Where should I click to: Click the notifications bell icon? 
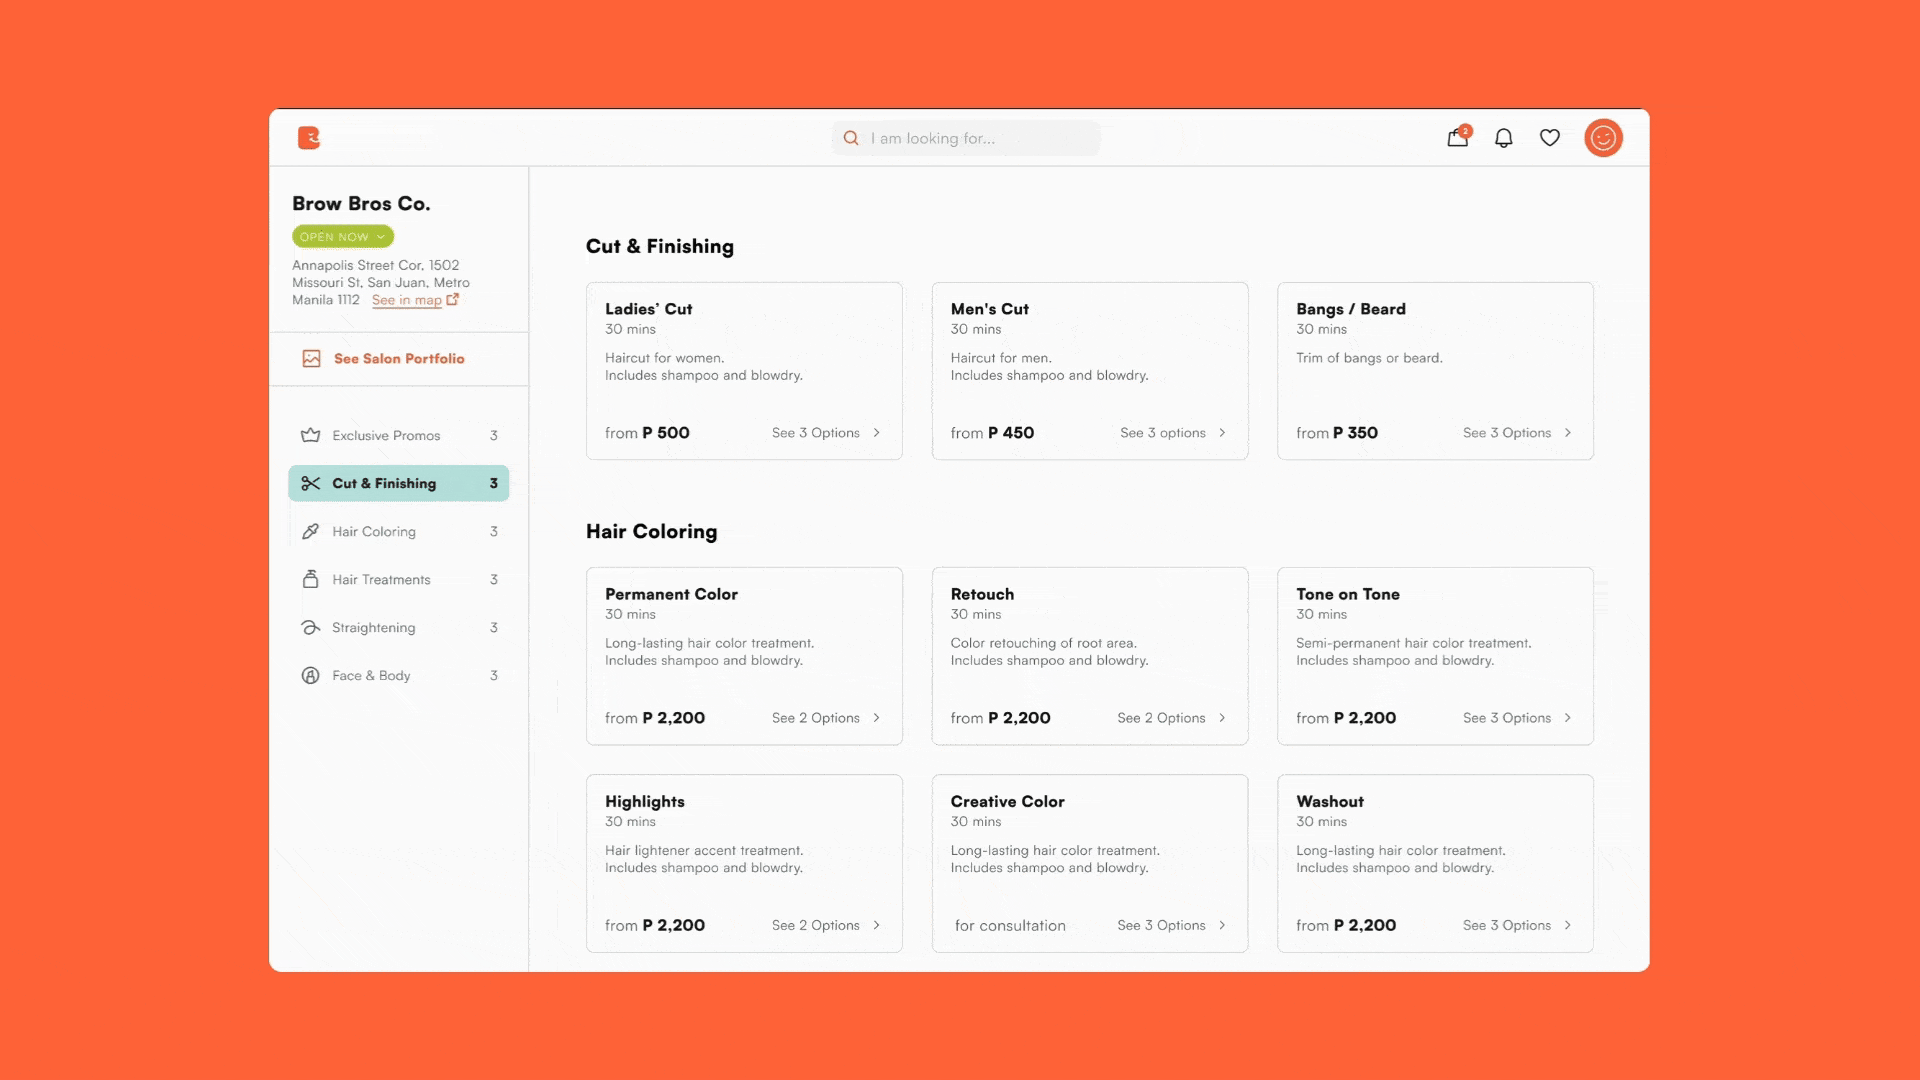(x=1503, y=138)
